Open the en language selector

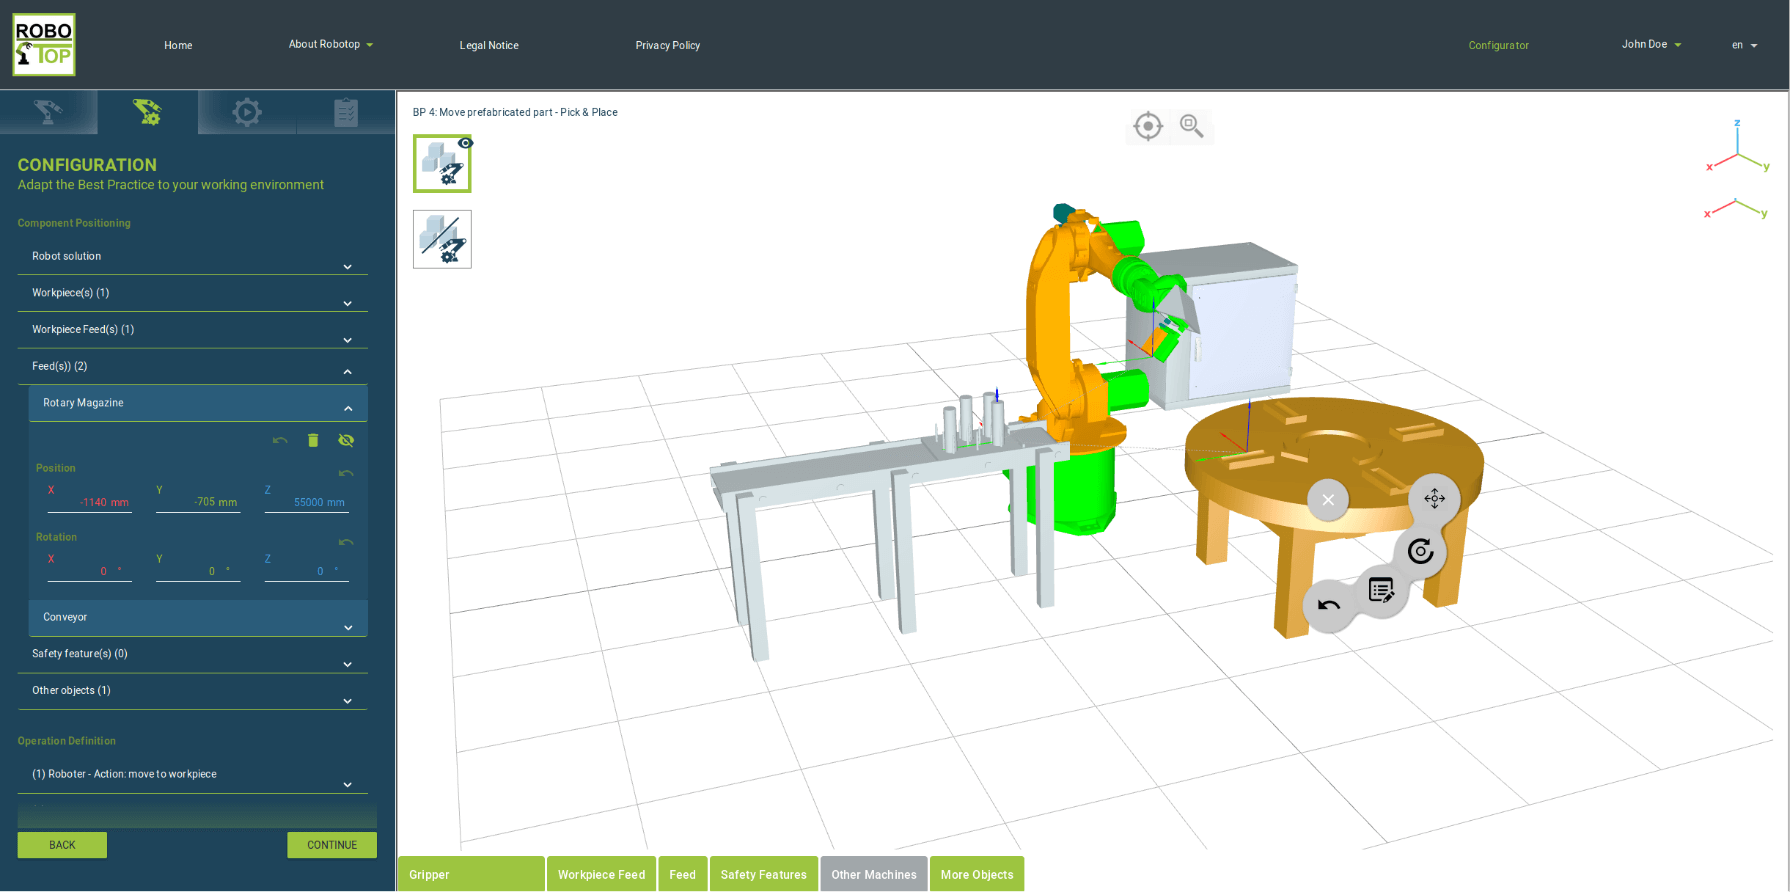(x=1744, y=45)
